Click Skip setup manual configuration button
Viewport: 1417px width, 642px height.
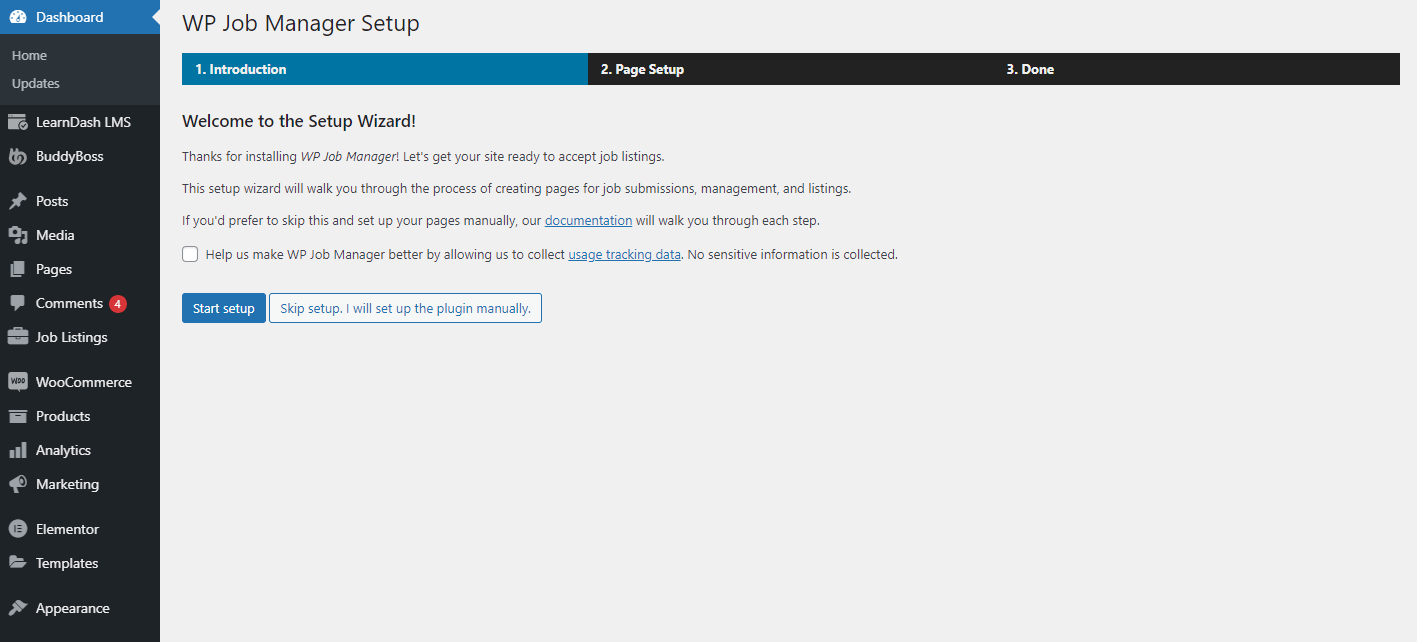(405, 309)
